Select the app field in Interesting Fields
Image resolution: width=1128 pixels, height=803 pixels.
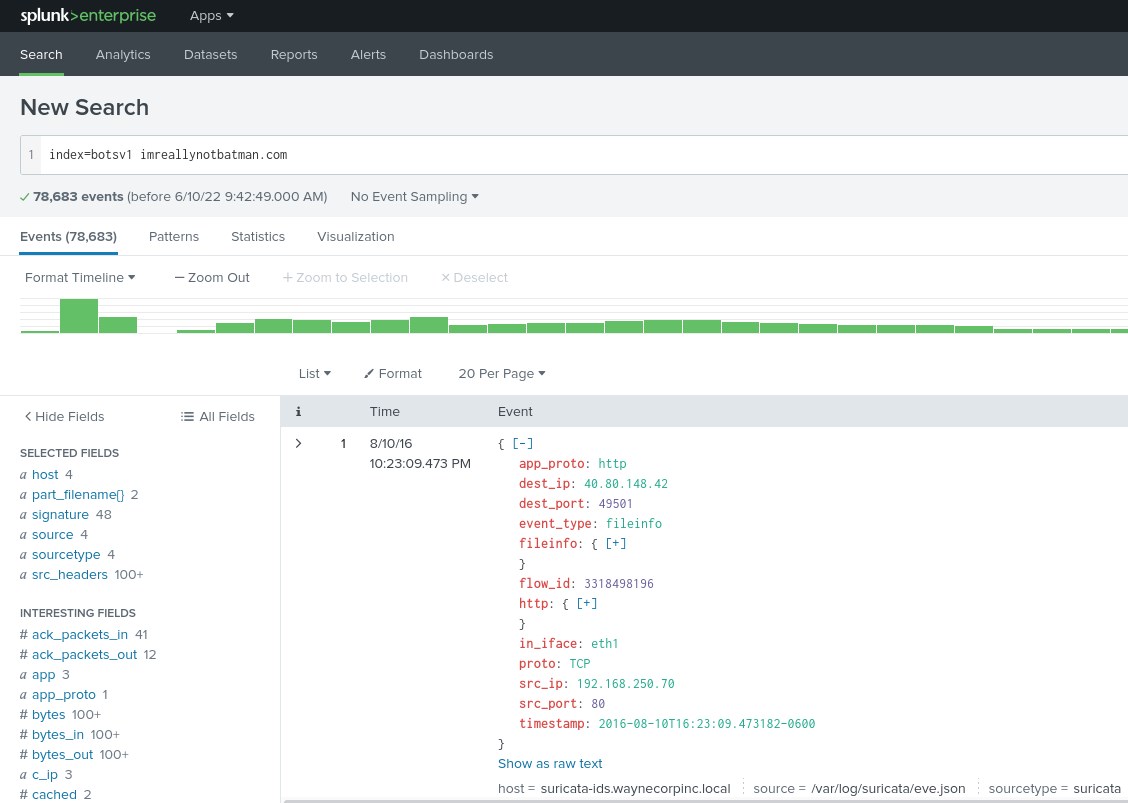pos(43,675)
